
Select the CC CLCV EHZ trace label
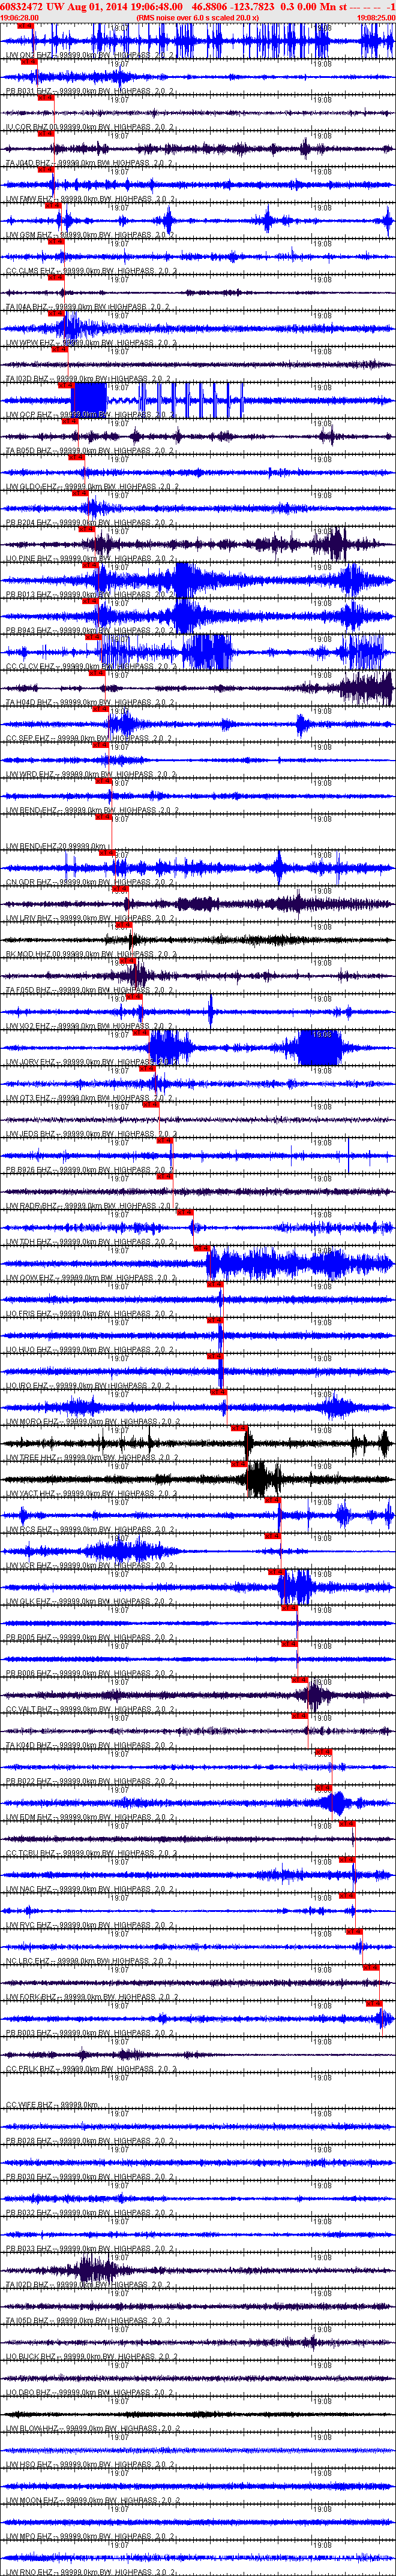91,667
